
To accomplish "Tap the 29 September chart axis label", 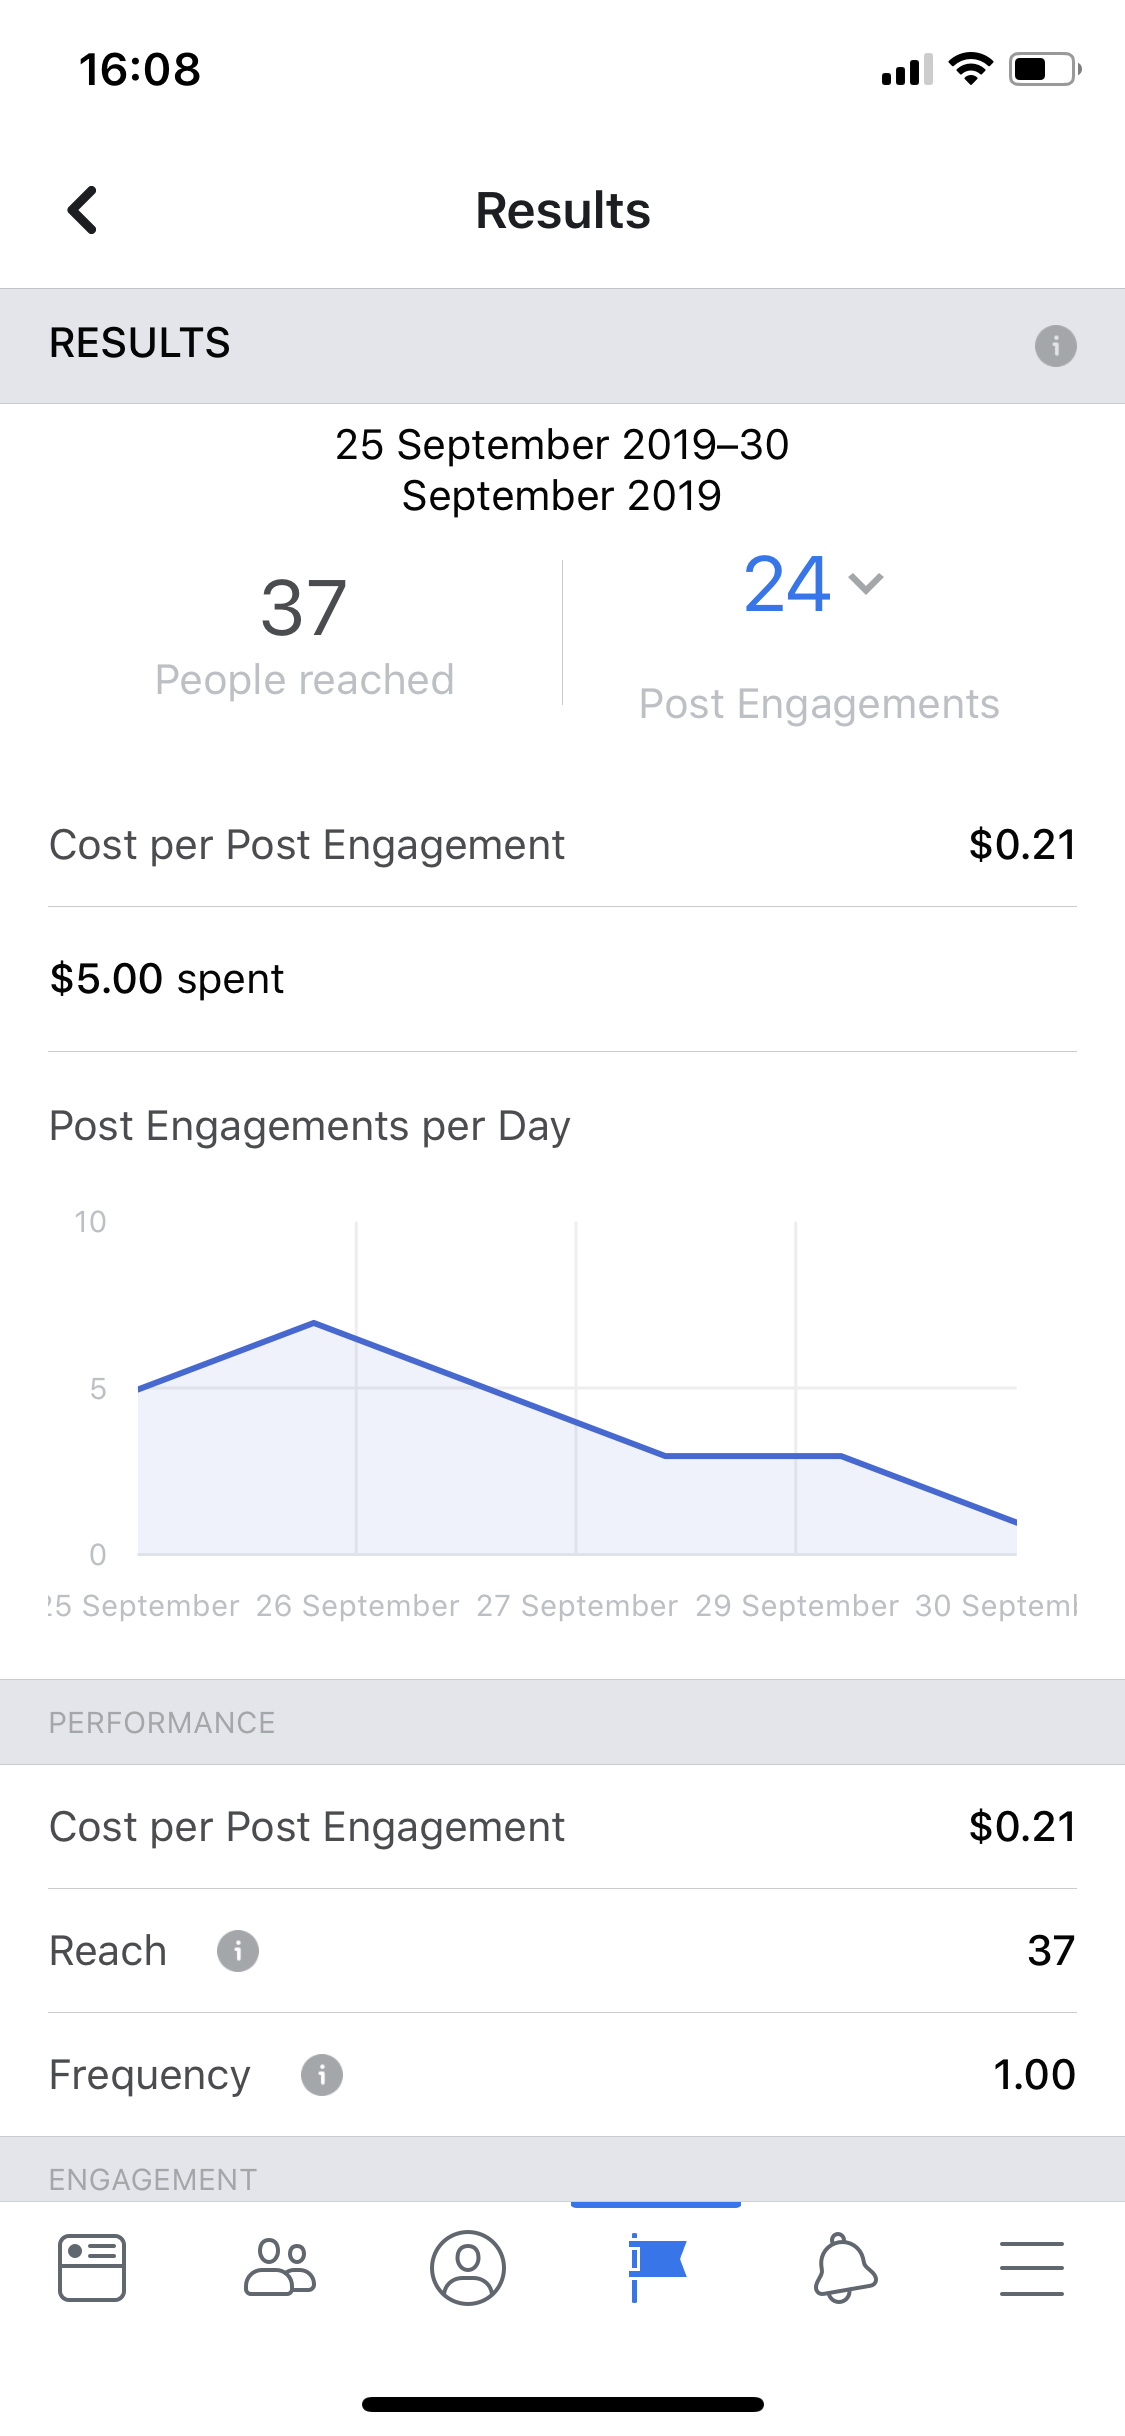I will click(x=797, y=1606).
